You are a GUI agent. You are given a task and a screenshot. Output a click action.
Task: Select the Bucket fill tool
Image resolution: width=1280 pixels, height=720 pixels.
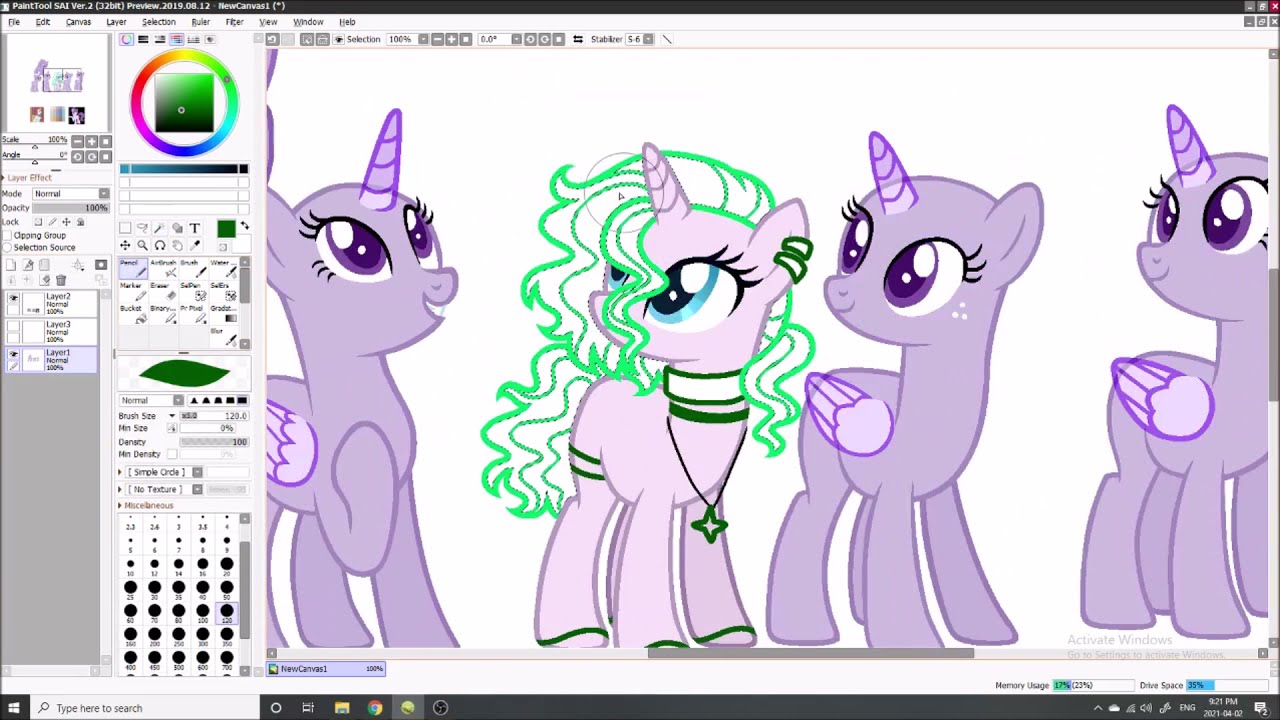pos(133,315)
